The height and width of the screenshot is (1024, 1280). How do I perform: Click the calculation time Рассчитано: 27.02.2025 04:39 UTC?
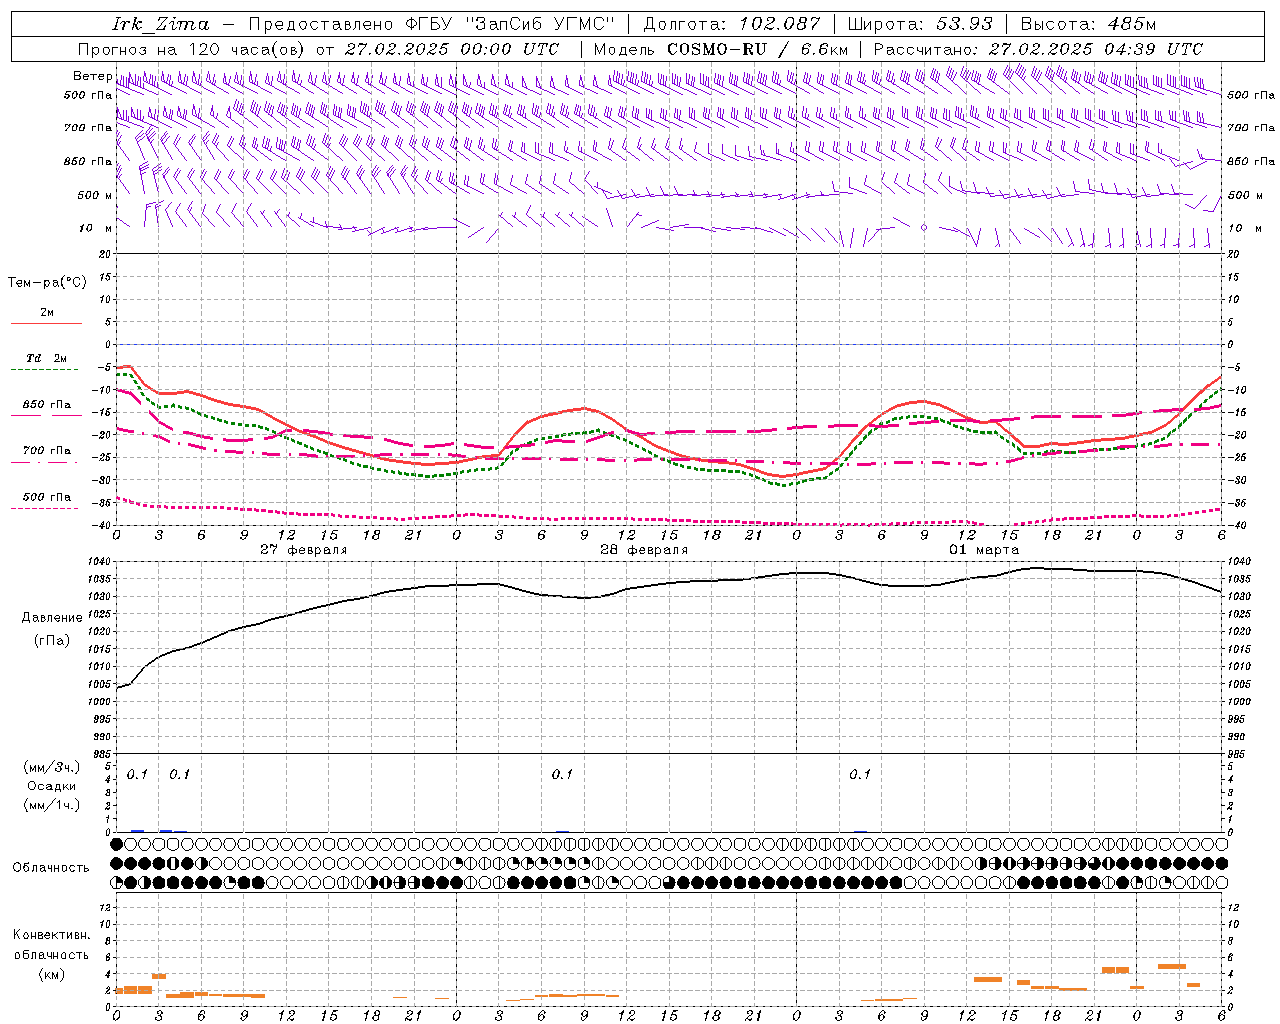pos(1038,49)
